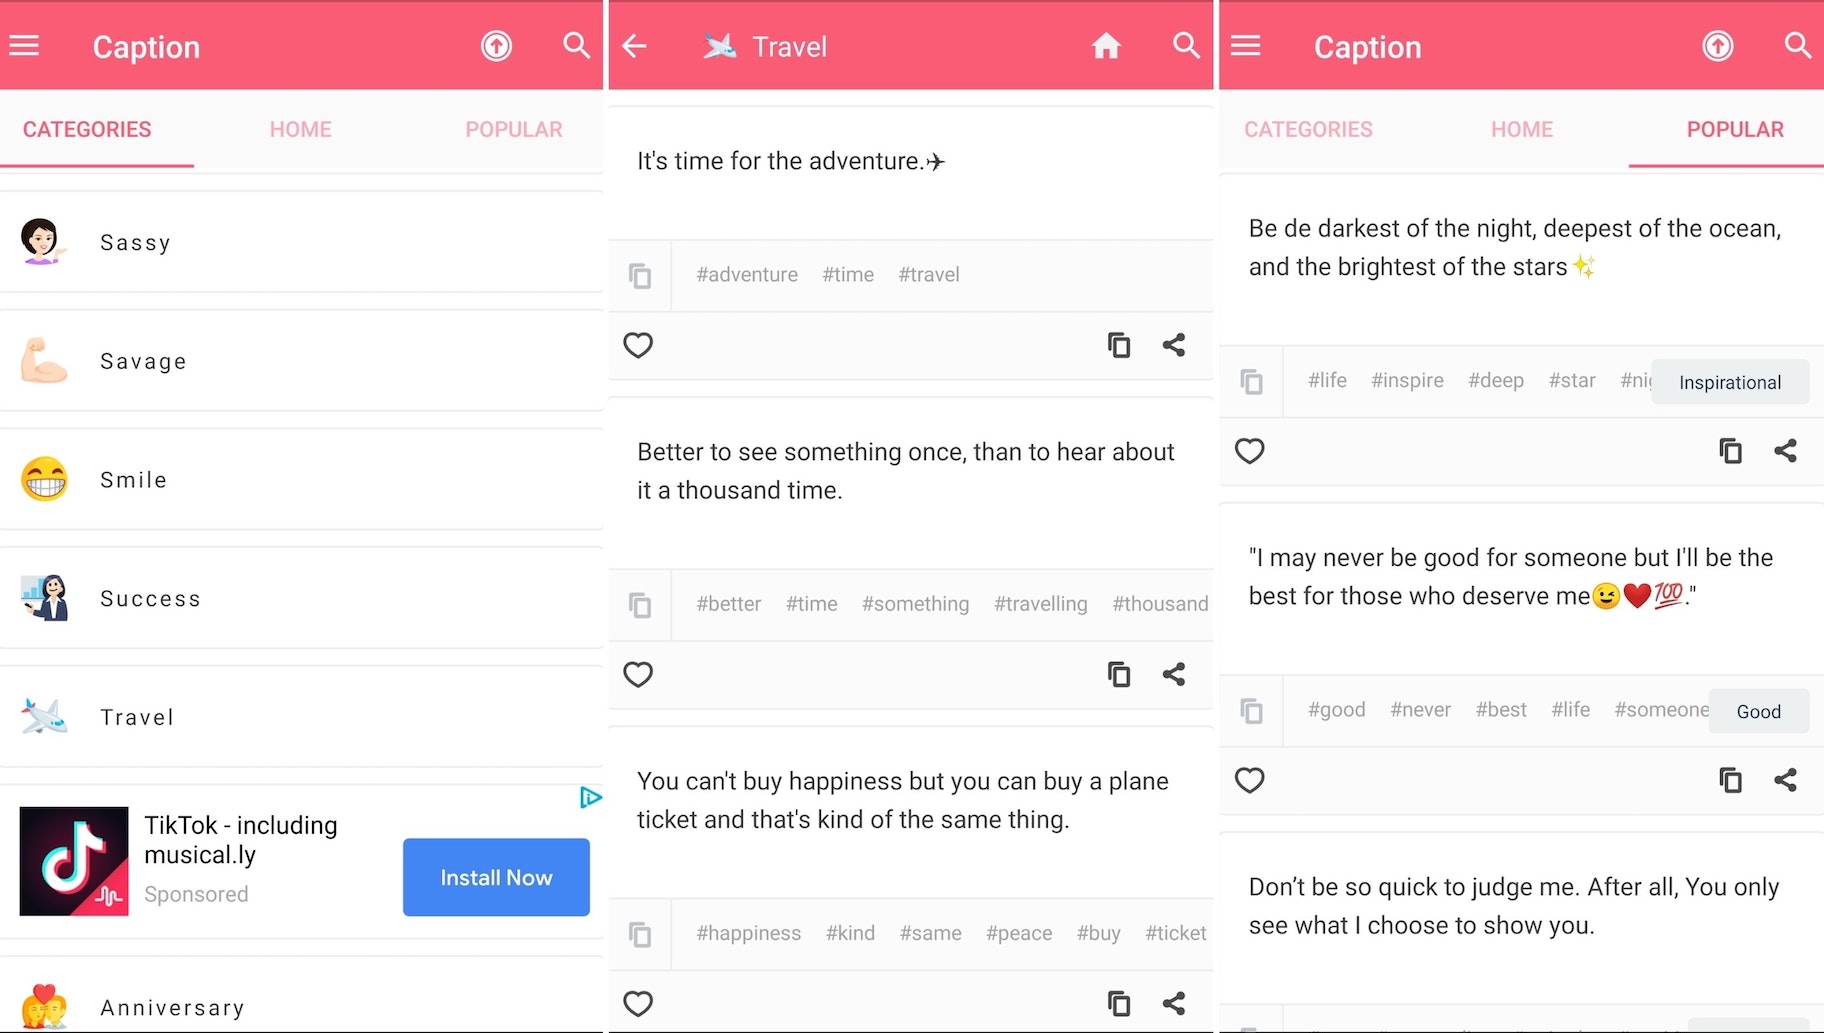1824x1033 pixels.
Task: Share the darkest of the night caption
Action: (x=1785, y=451)
